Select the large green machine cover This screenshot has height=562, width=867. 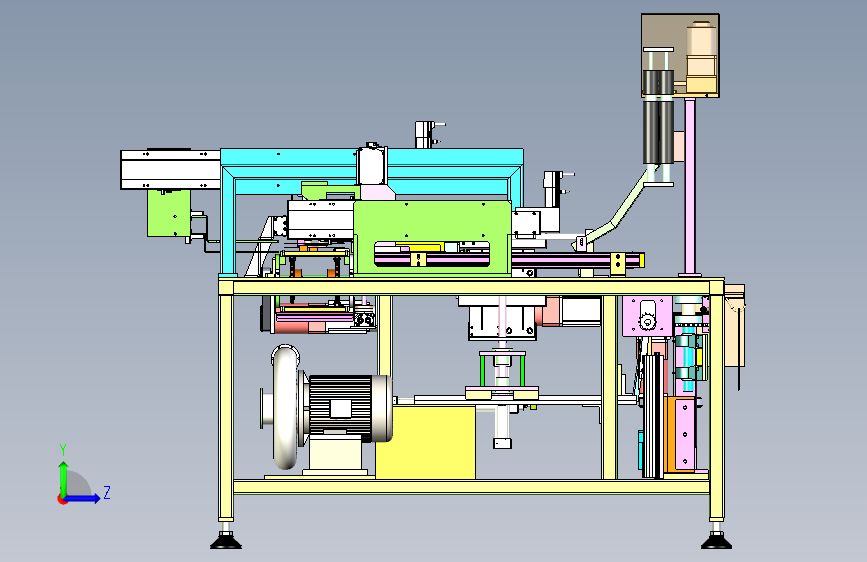pos(432,237)
